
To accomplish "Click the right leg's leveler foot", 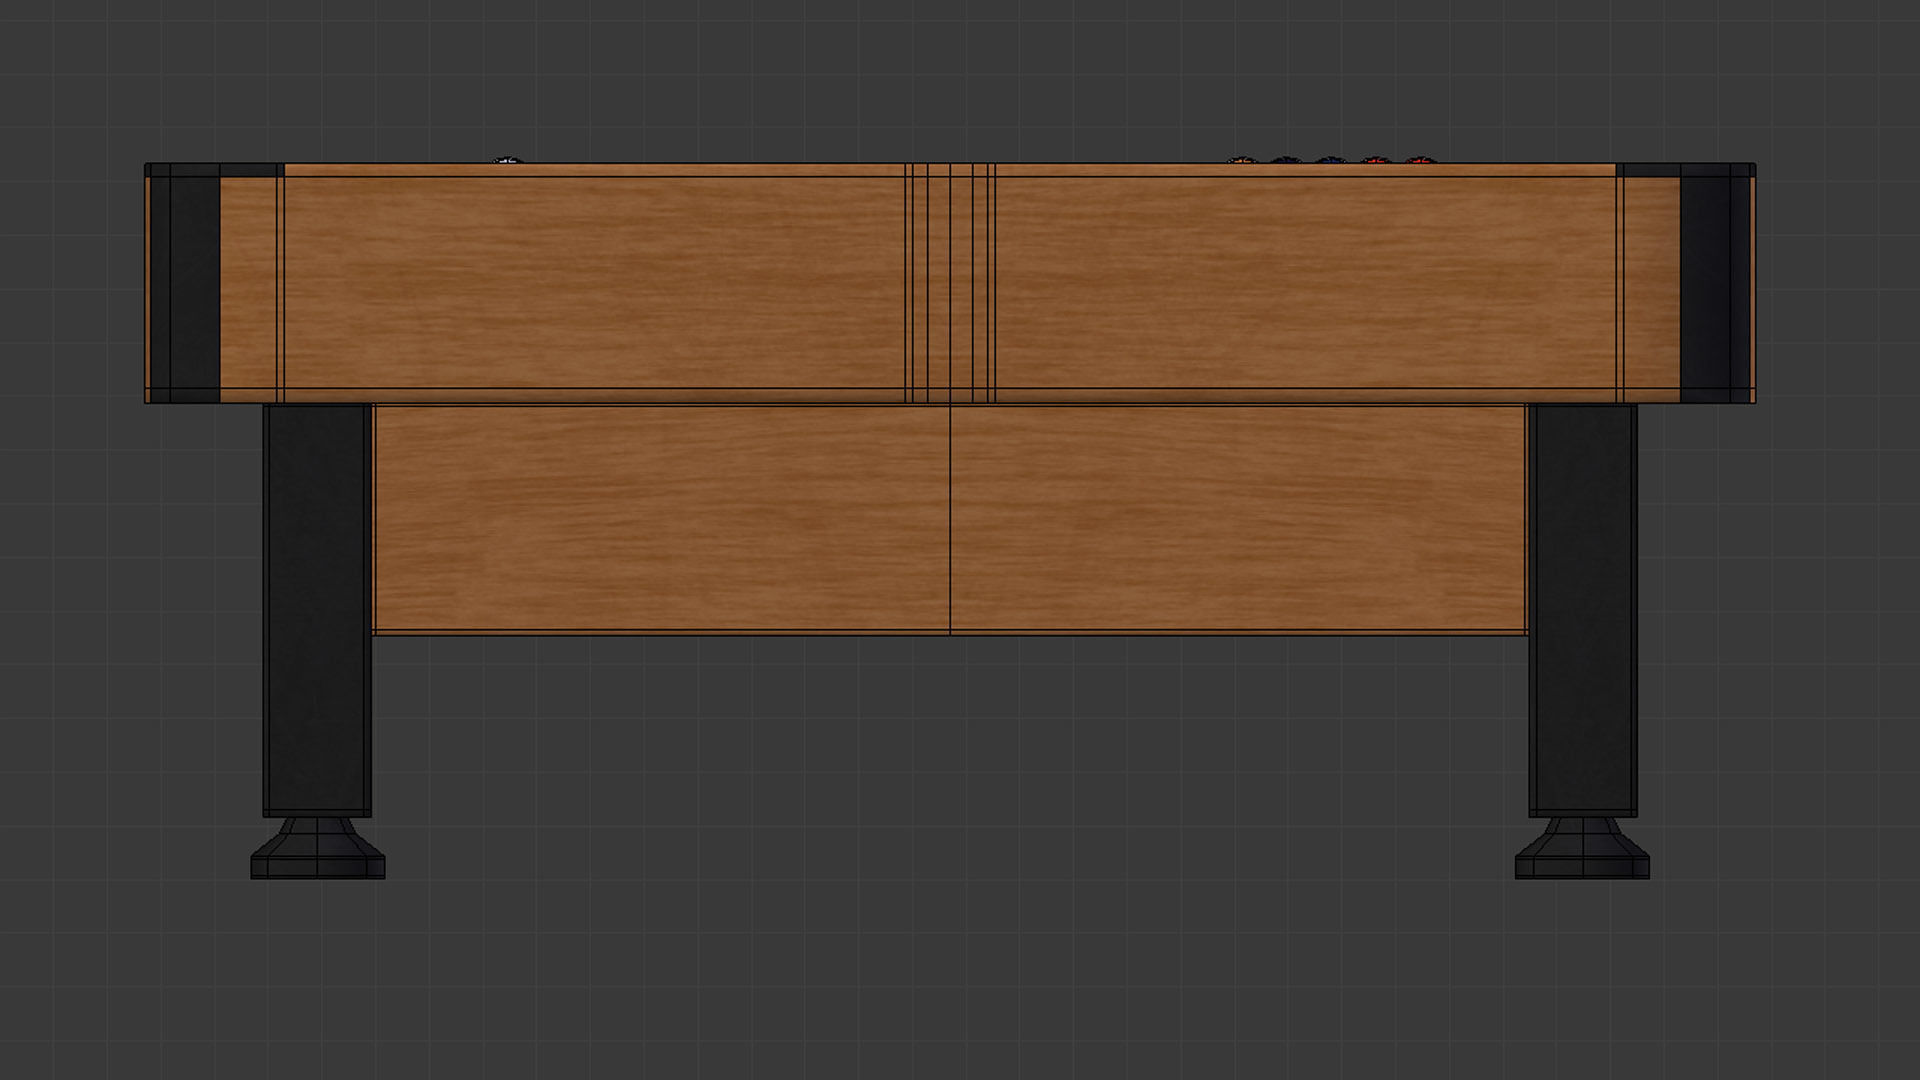I will pyautogui.click(x=1582, y=849).
